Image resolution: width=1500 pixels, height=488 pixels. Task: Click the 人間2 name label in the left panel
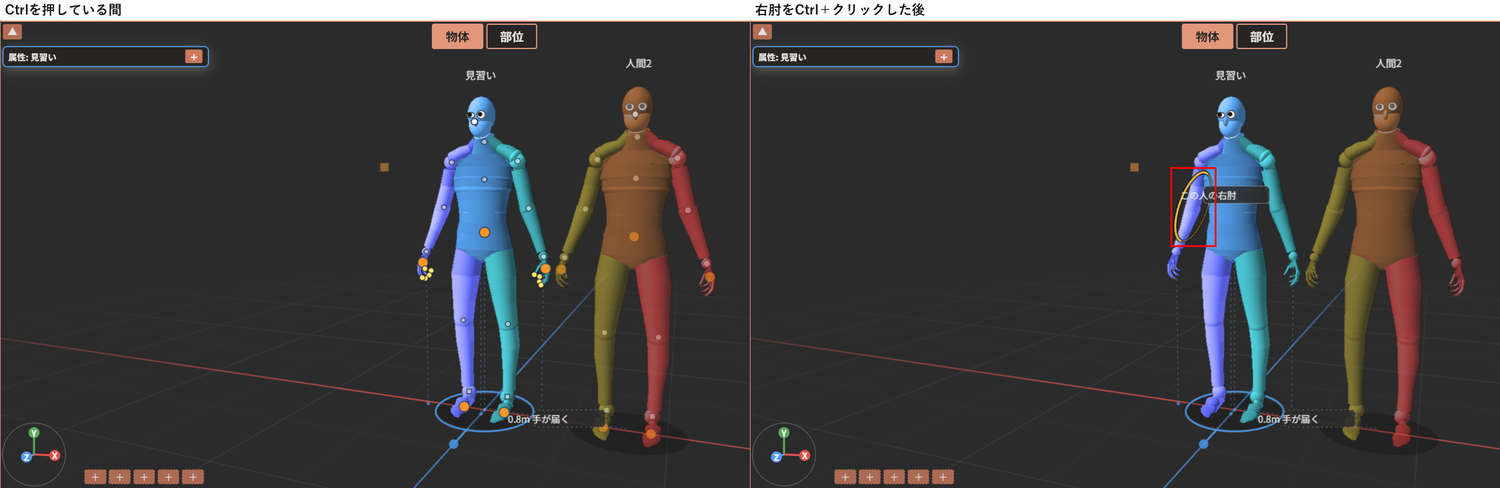(x=638, y=63)
